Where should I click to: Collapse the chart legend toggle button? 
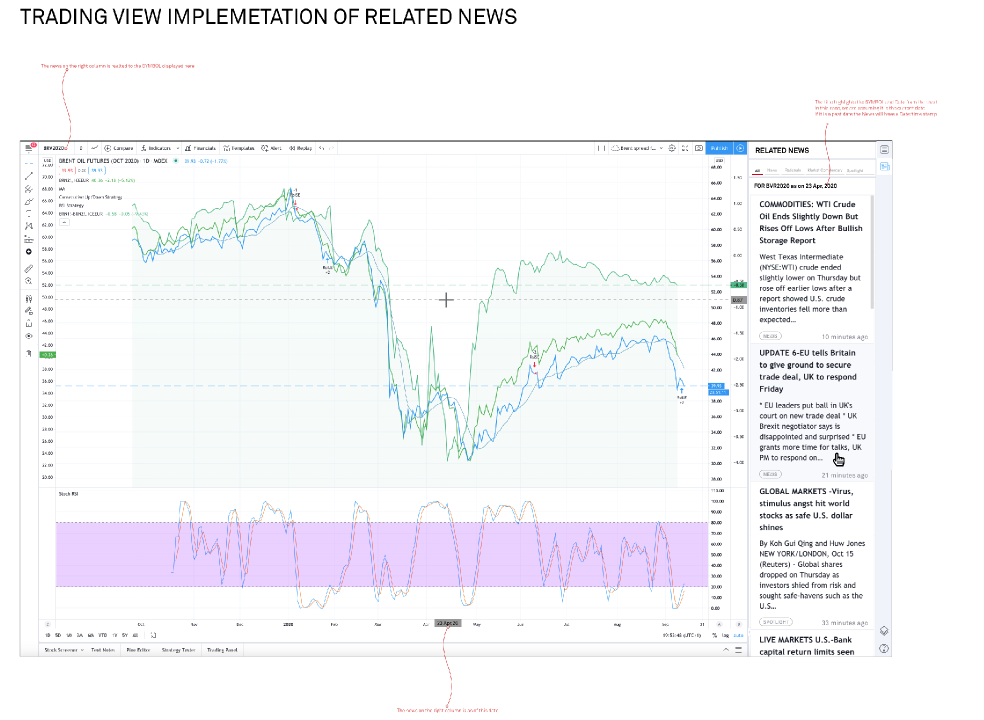coord(65,222)
